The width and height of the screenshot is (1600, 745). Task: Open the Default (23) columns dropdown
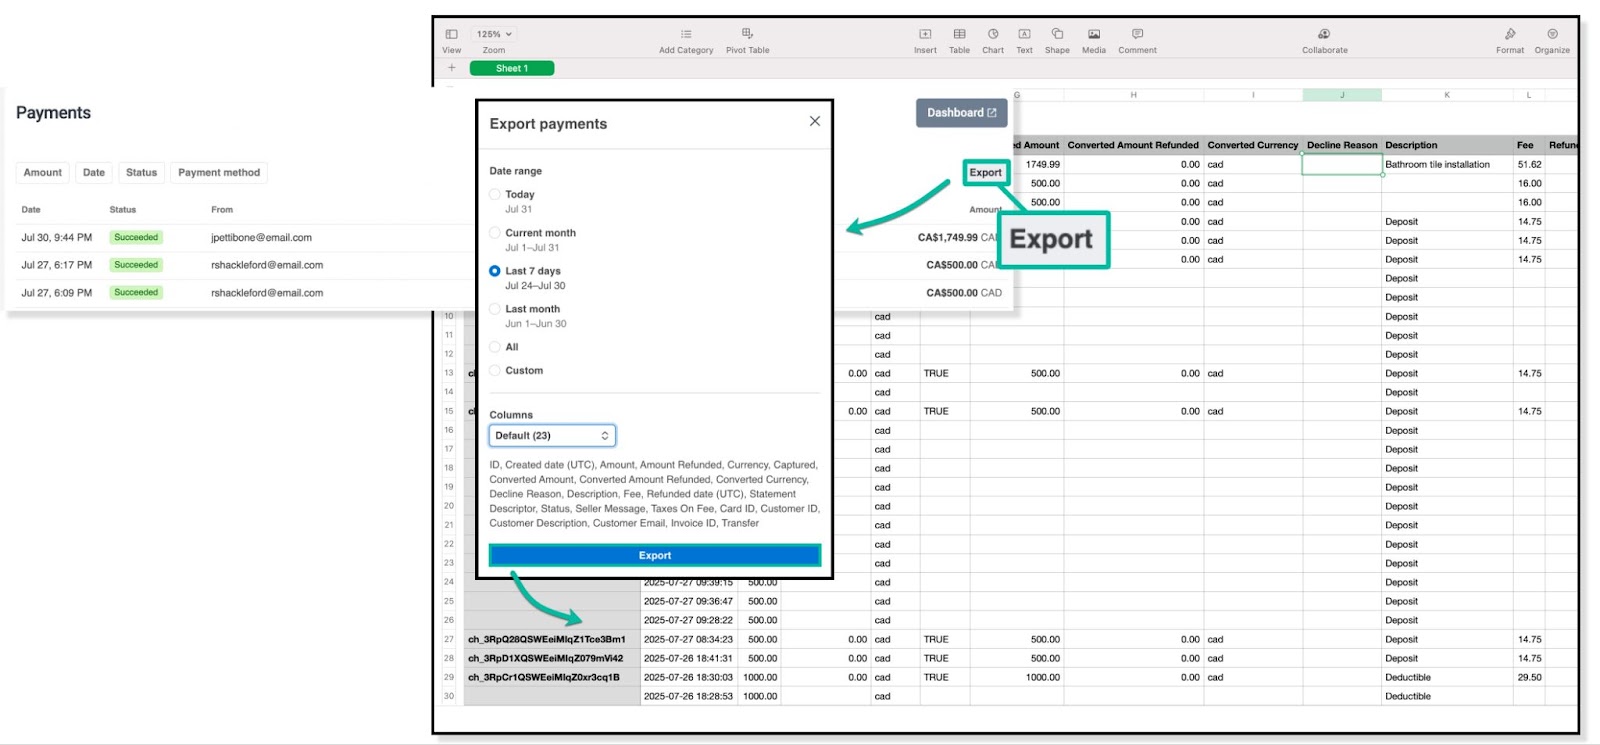coord(552,436)
